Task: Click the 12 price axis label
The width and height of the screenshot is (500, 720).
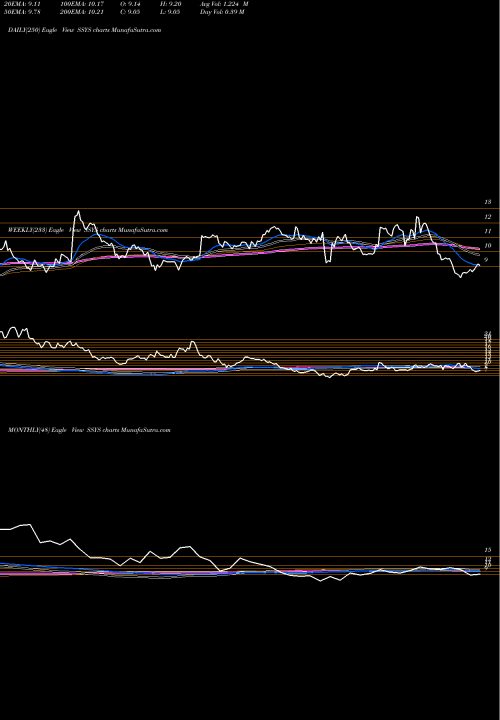Action: [x=488, y=217]
